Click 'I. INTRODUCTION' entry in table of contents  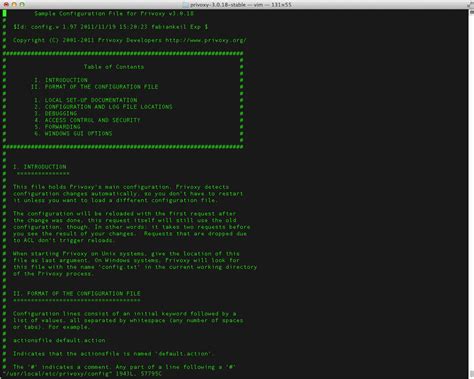click(61, 80)
